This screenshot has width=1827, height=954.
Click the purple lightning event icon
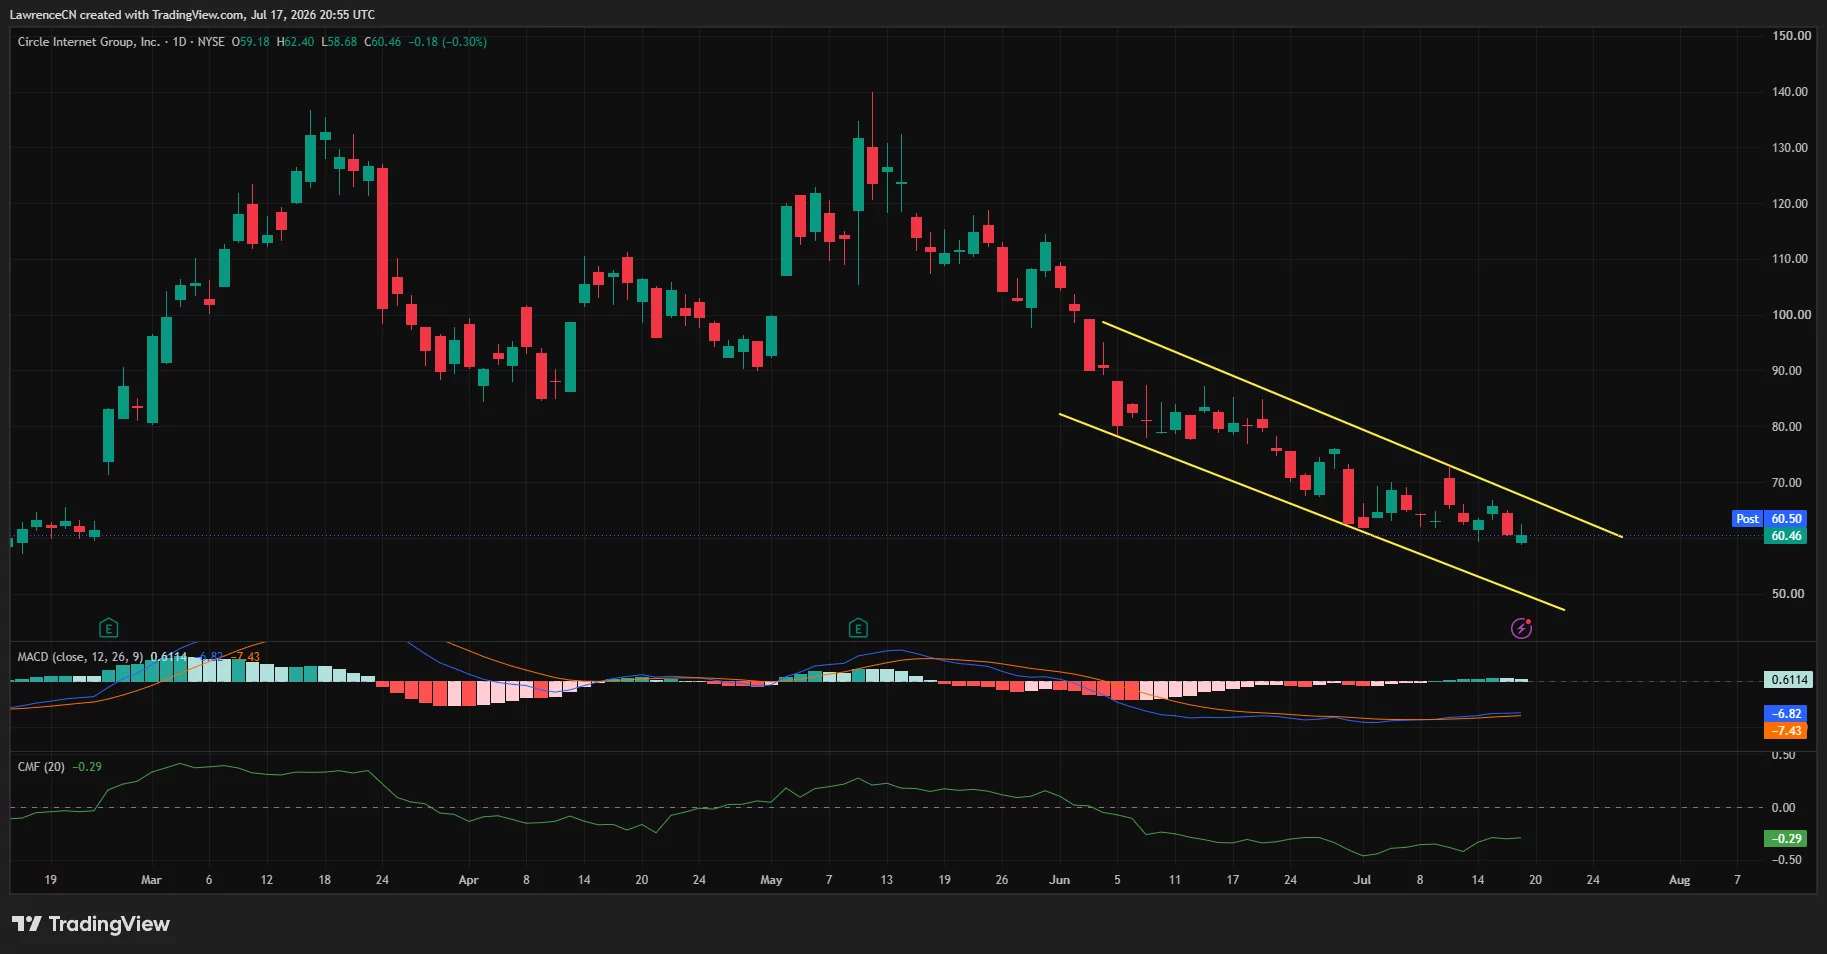click(1521, 628)
